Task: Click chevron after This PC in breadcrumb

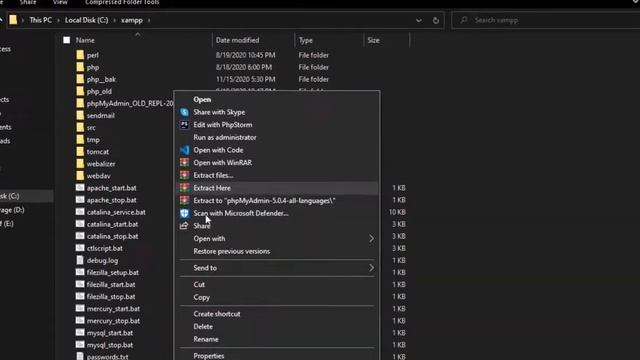Action: pyautogui.click(x=58, y=20)
